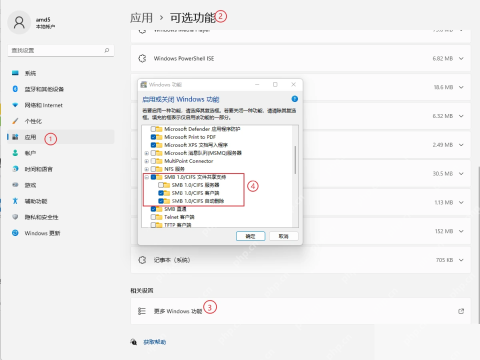Uncheck the Microsoft XPS 文档写入程序 checkbox

click(x=153, y=145)
